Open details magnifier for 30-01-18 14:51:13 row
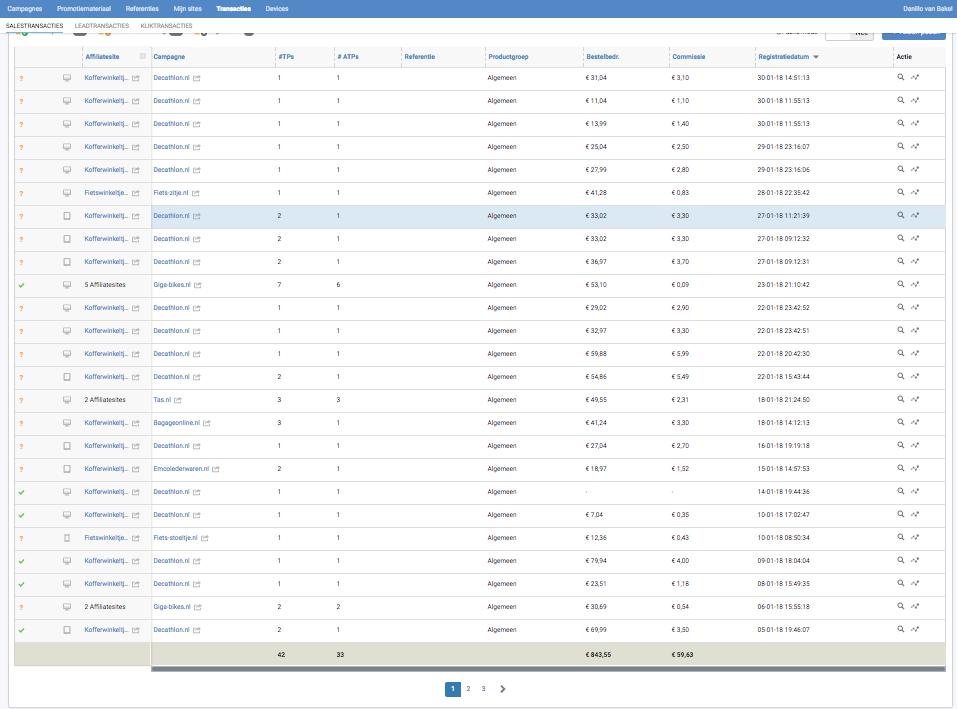The height and width of the screenshot is (709, 957). pos(900,77)
